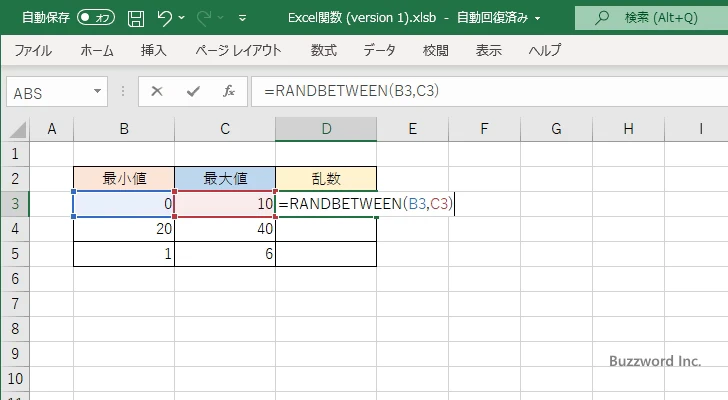728x400 pixels.
Task: Click the 乱数 header cell
Action: tap(326, 179)
